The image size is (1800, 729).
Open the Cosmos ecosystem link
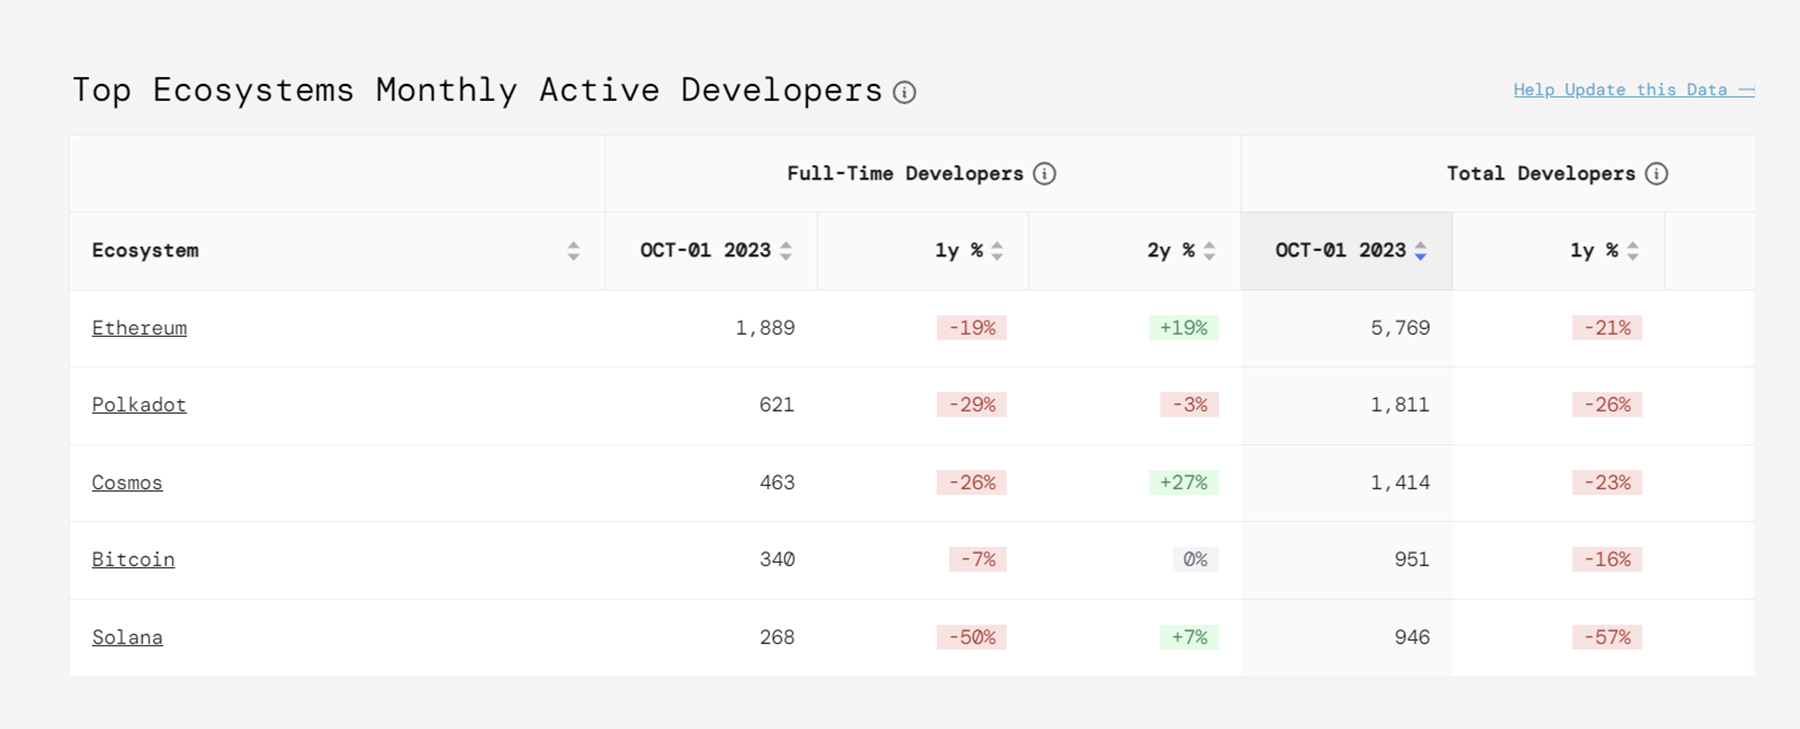pyautogui.click(x=127, y=483)
